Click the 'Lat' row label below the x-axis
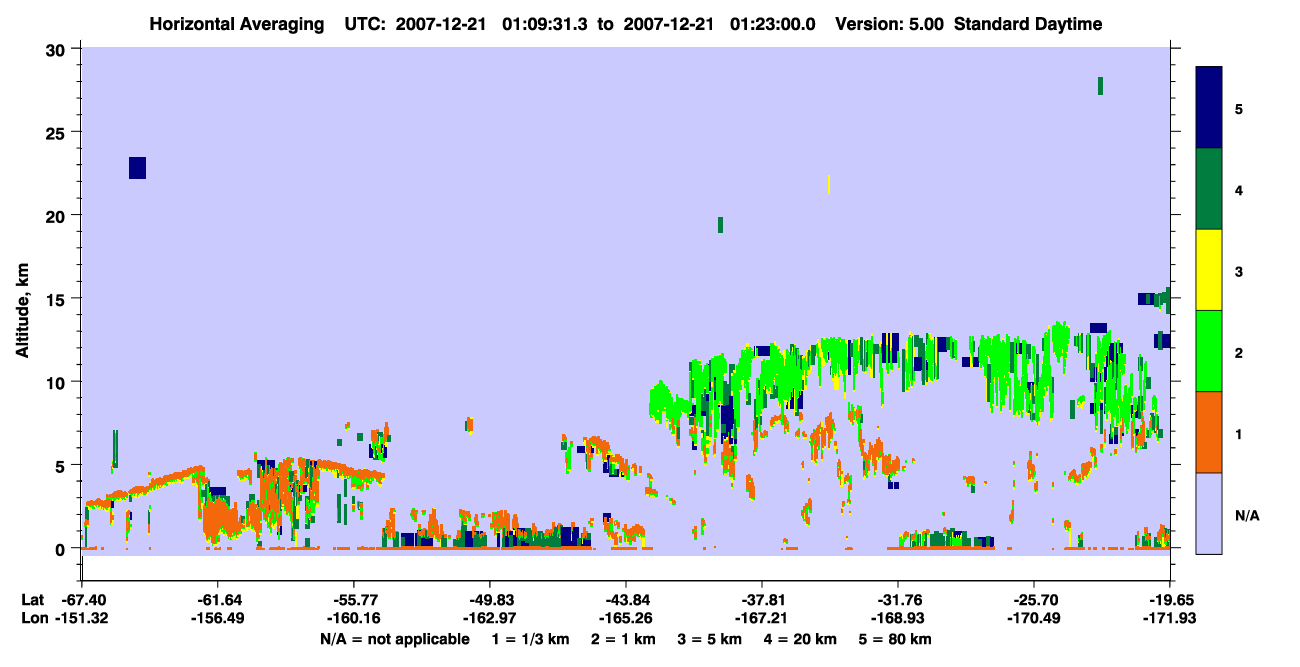Screen dimensions: 1300x667 pyautogui.click(x=32, y=600)
